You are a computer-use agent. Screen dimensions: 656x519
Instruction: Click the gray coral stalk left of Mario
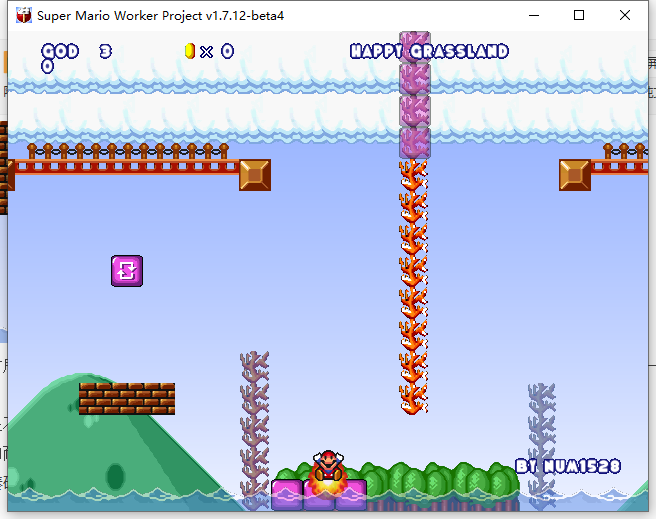click(255, 420)
